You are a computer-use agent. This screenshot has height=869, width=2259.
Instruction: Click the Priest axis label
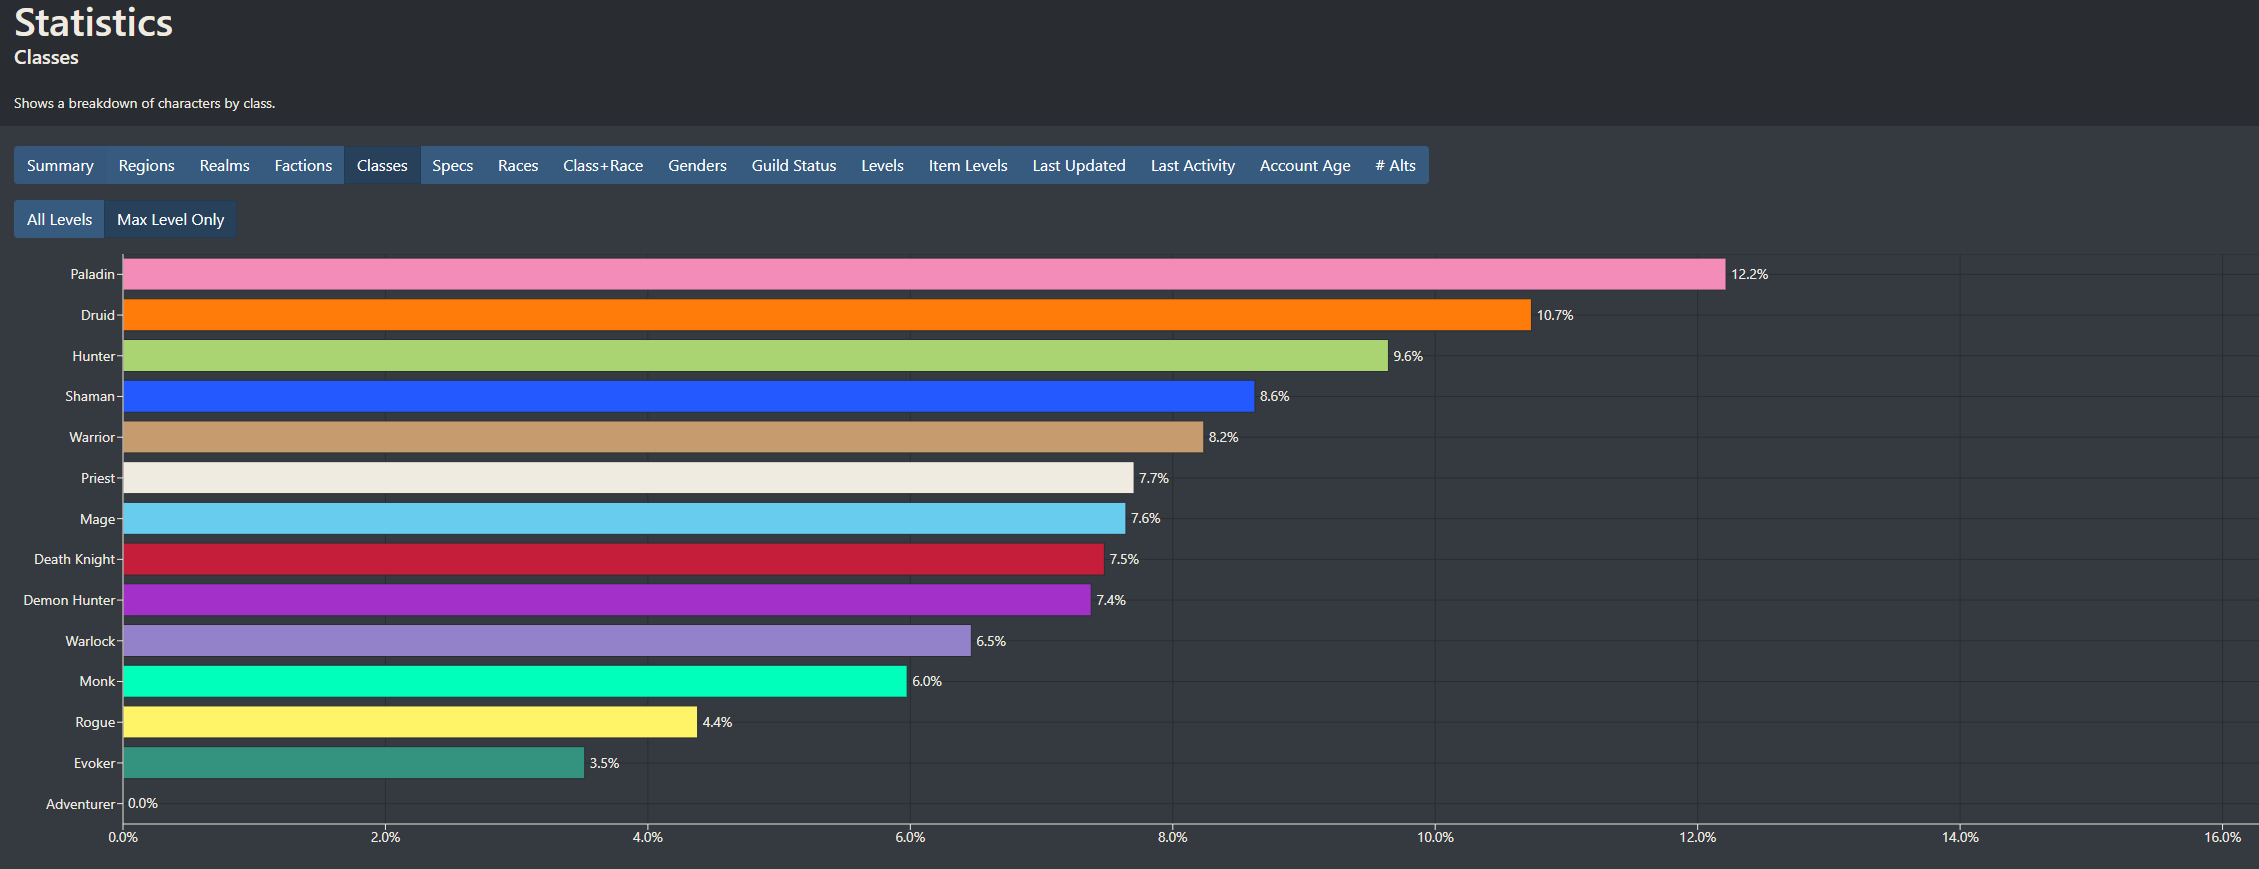tap(98, 478)
